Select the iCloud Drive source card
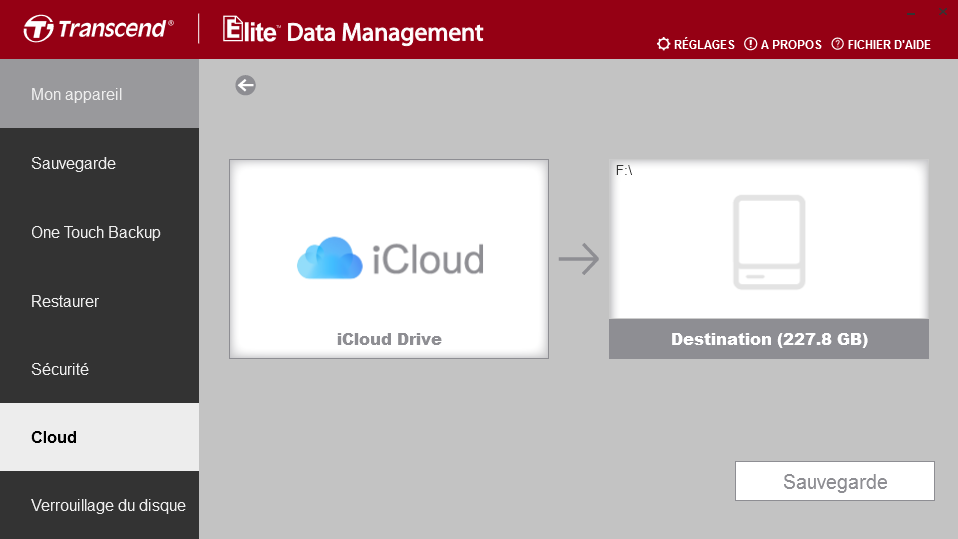 click(389, 259)
